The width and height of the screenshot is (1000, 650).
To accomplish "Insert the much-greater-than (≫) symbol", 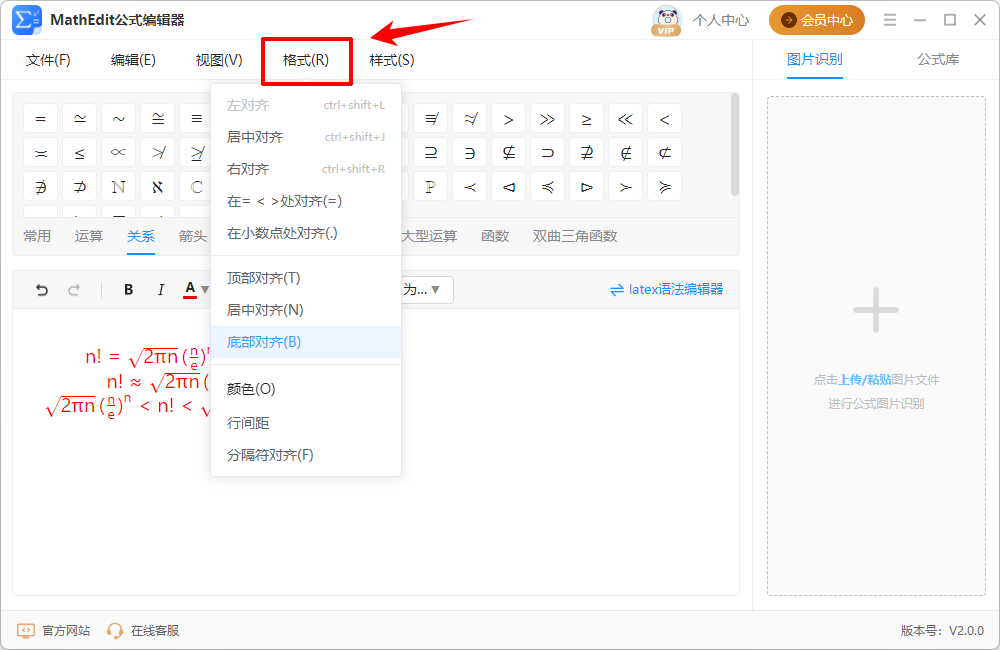I will (x=547, y=119).
